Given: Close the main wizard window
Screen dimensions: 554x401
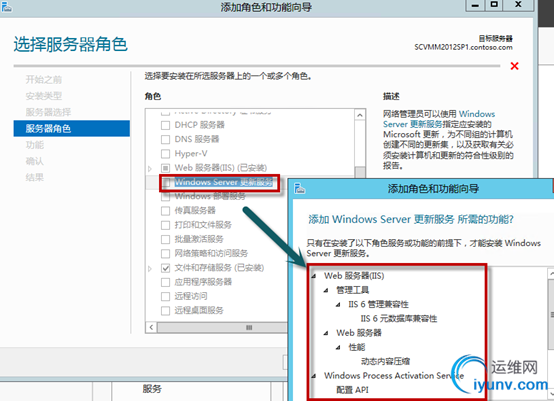Looking at the screenshot, I should [518, 5].
